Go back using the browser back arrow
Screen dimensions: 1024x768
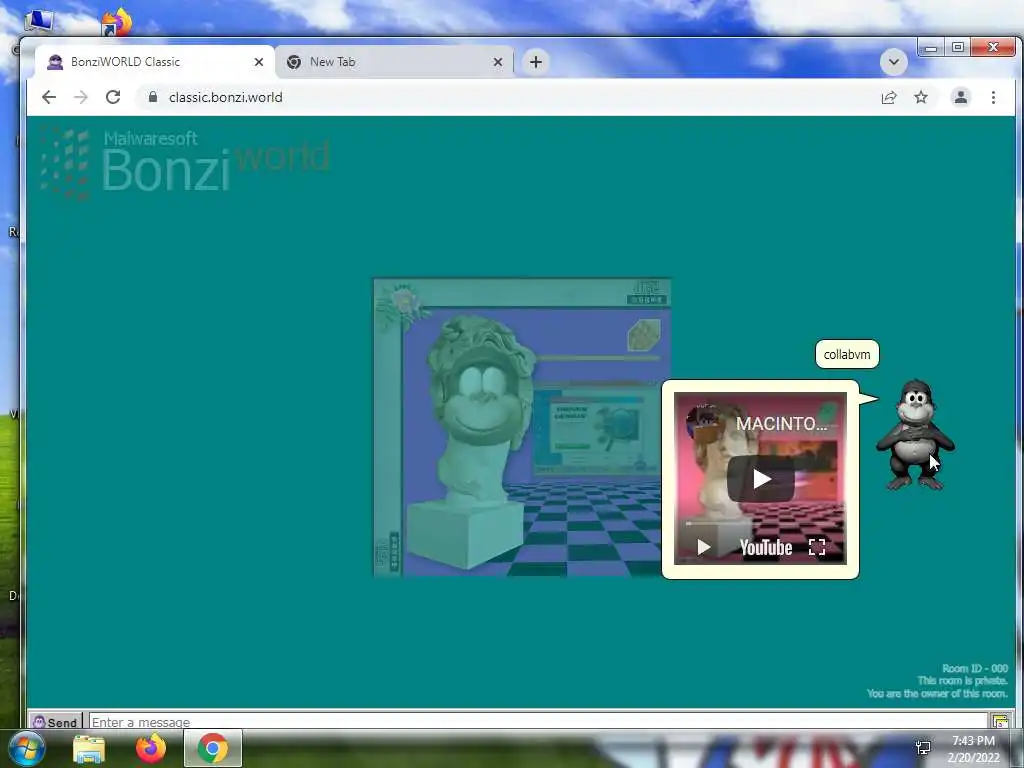tap(49, 97)
